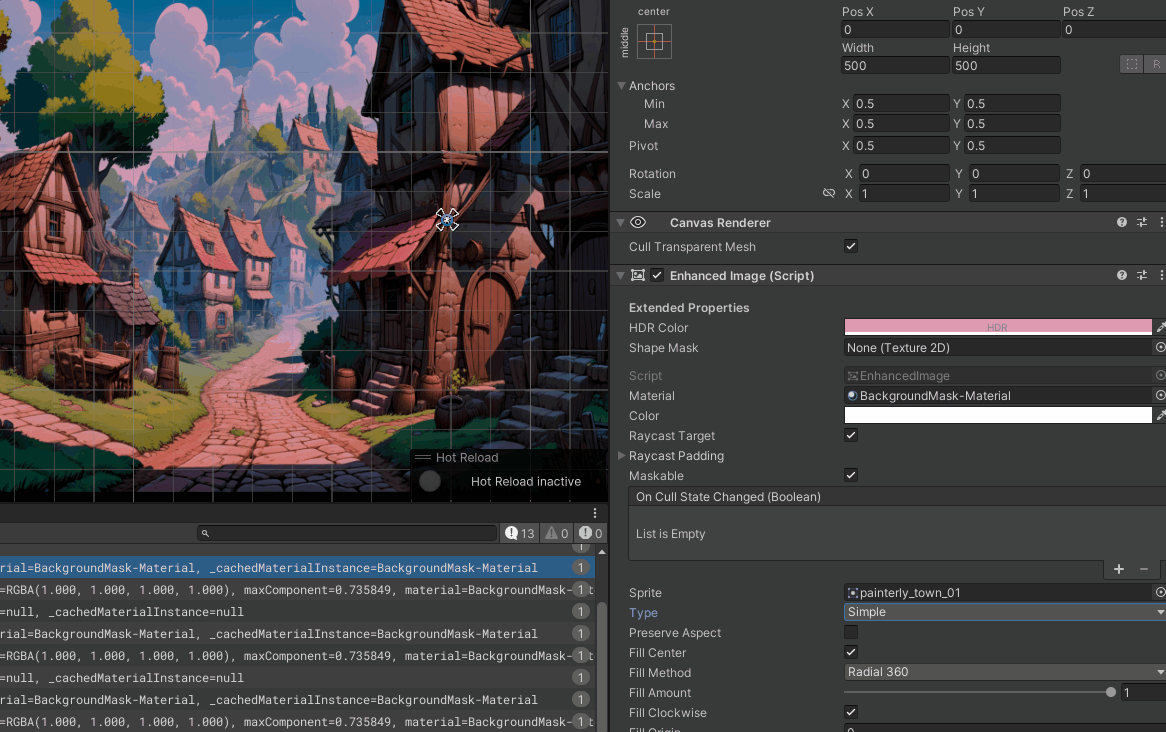The width and height of the screenshot is (1166, 732).
Task: Click the error count icon in console toolbar
Action: pyautogui.click(x=590, y=533)
